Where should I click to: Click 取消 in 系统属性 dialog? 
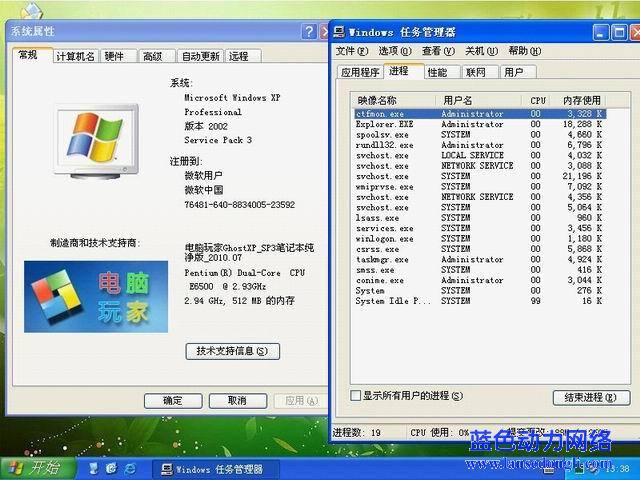tap(238, 401)
